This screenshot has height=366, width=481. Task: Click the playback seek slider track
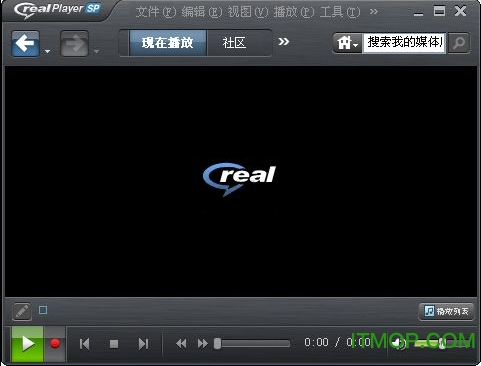252,343
